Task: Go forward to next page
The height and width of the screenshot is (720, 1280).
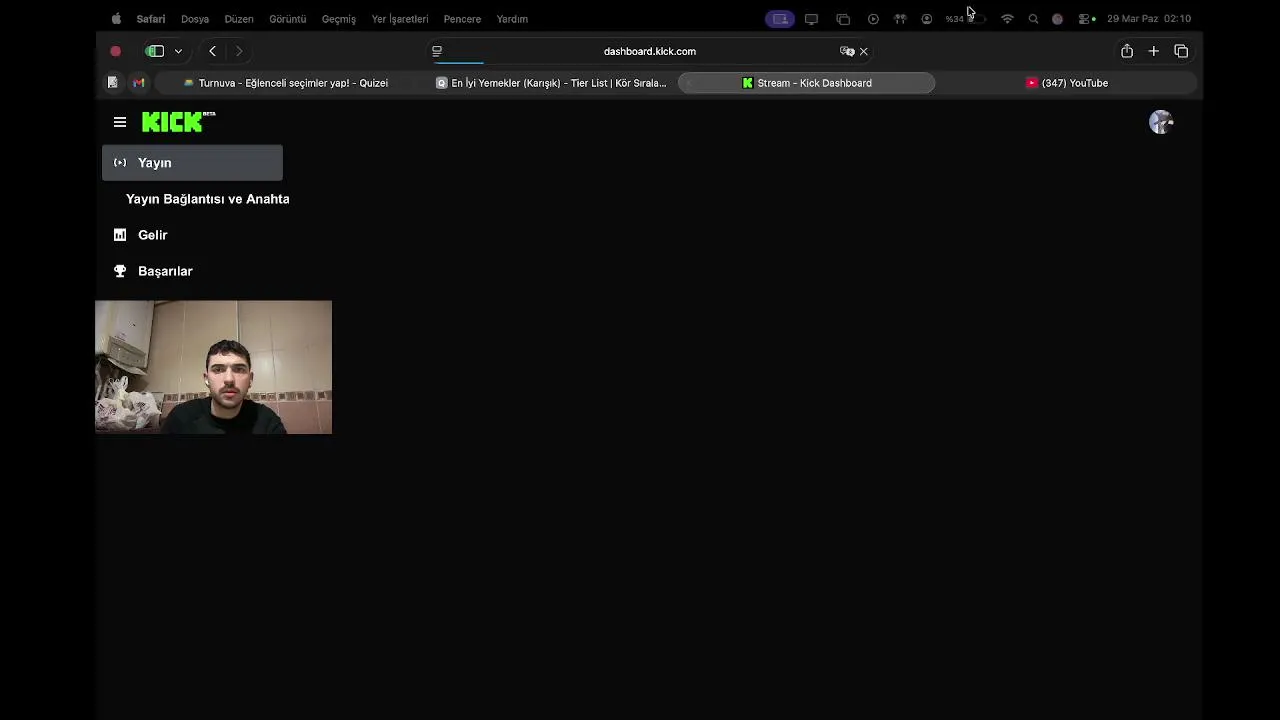Action: pos(238,51)
